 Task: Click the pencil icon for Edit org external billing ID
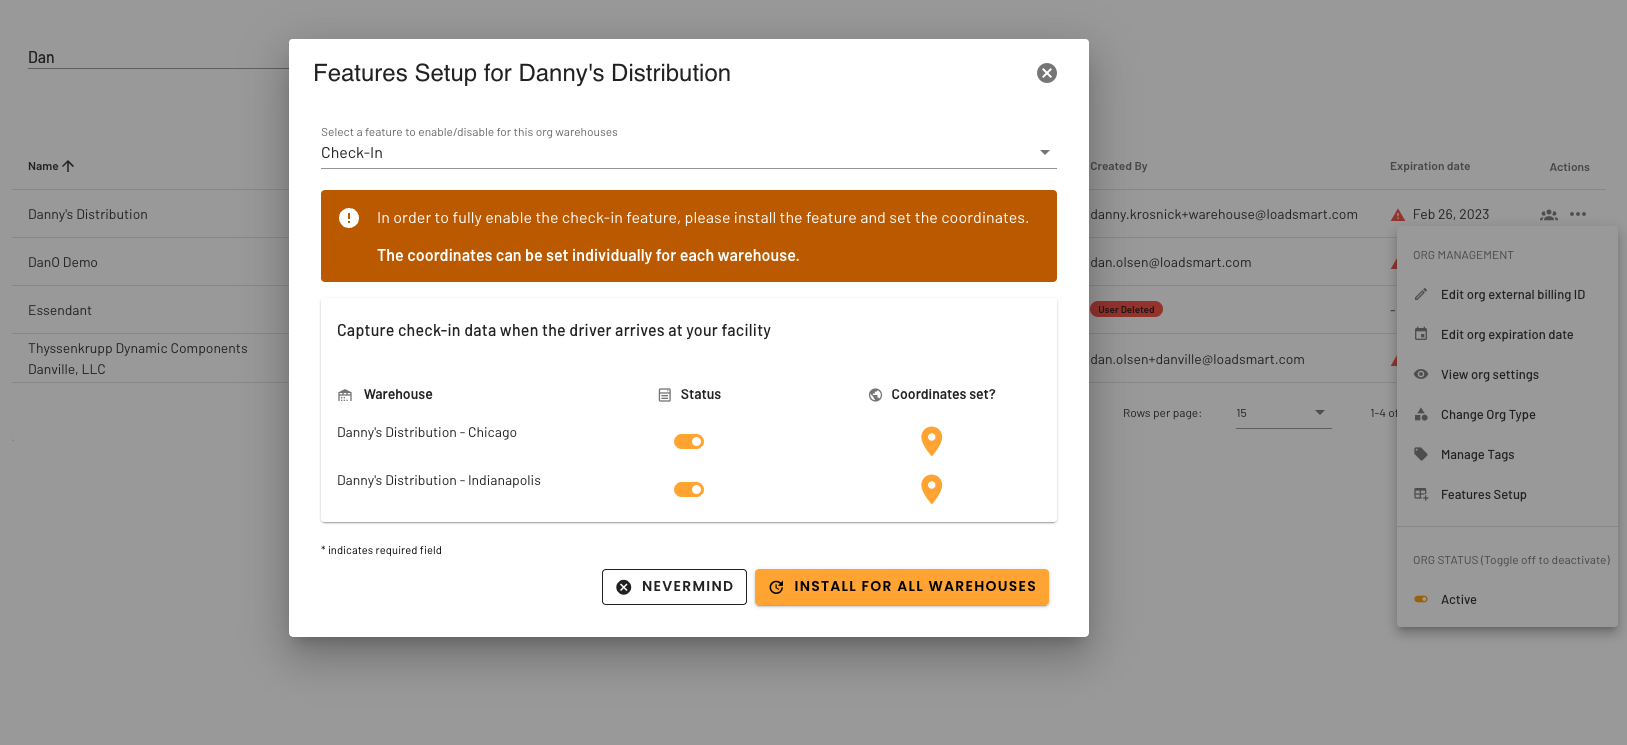1421,294
